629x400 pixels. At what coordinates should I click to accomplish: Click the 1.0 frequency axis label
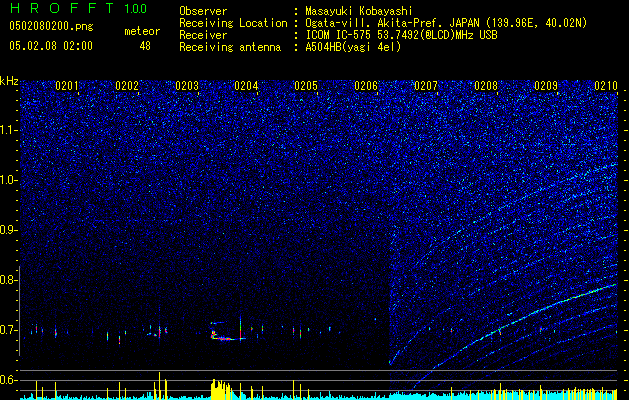click(9, 180)
